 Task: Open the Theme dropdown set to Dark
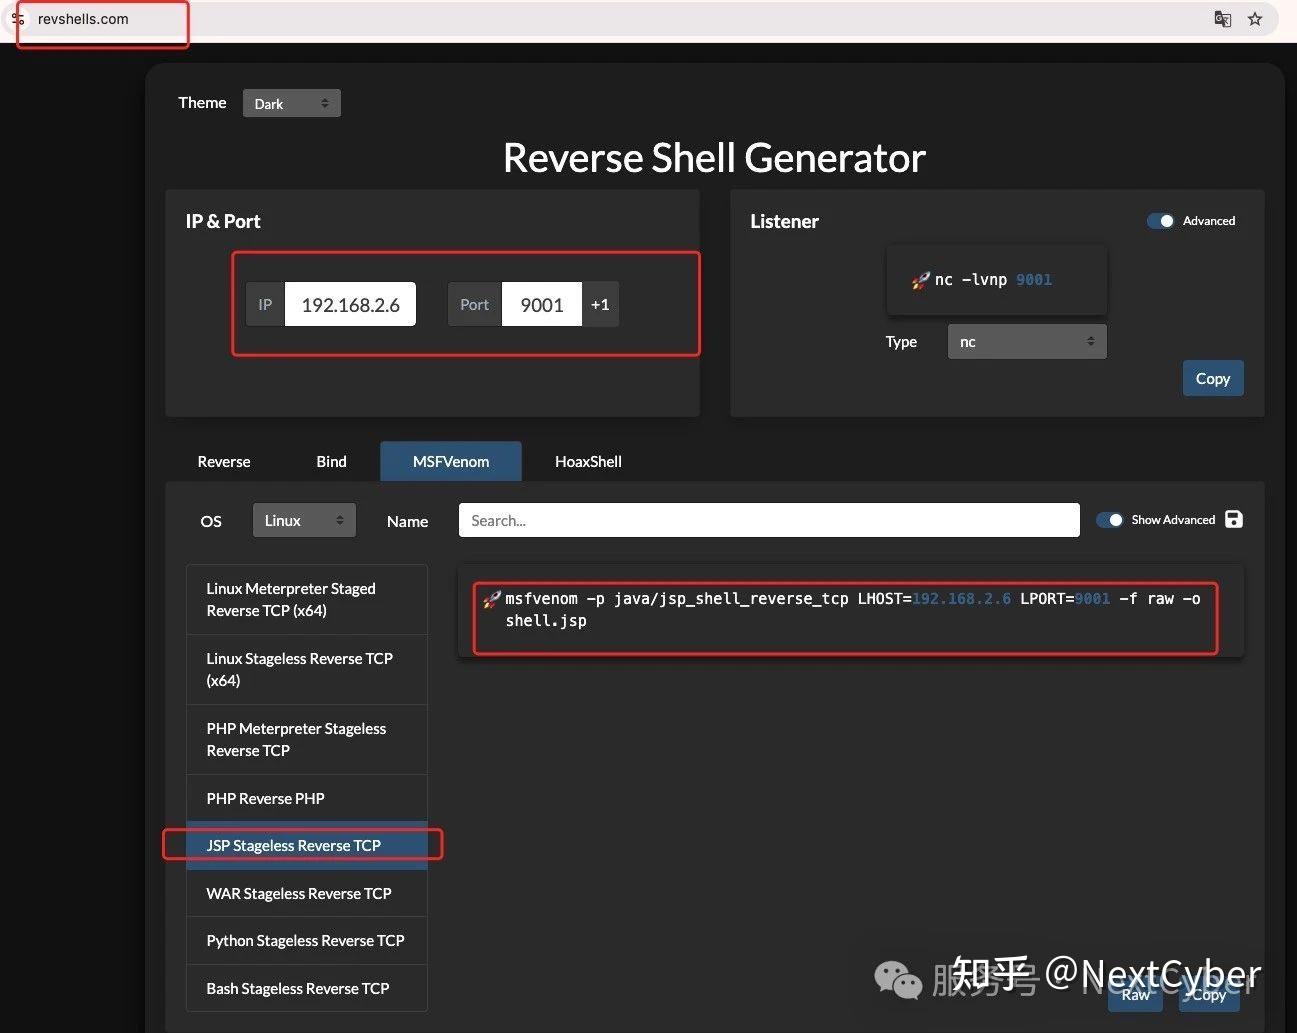(291, 103)
